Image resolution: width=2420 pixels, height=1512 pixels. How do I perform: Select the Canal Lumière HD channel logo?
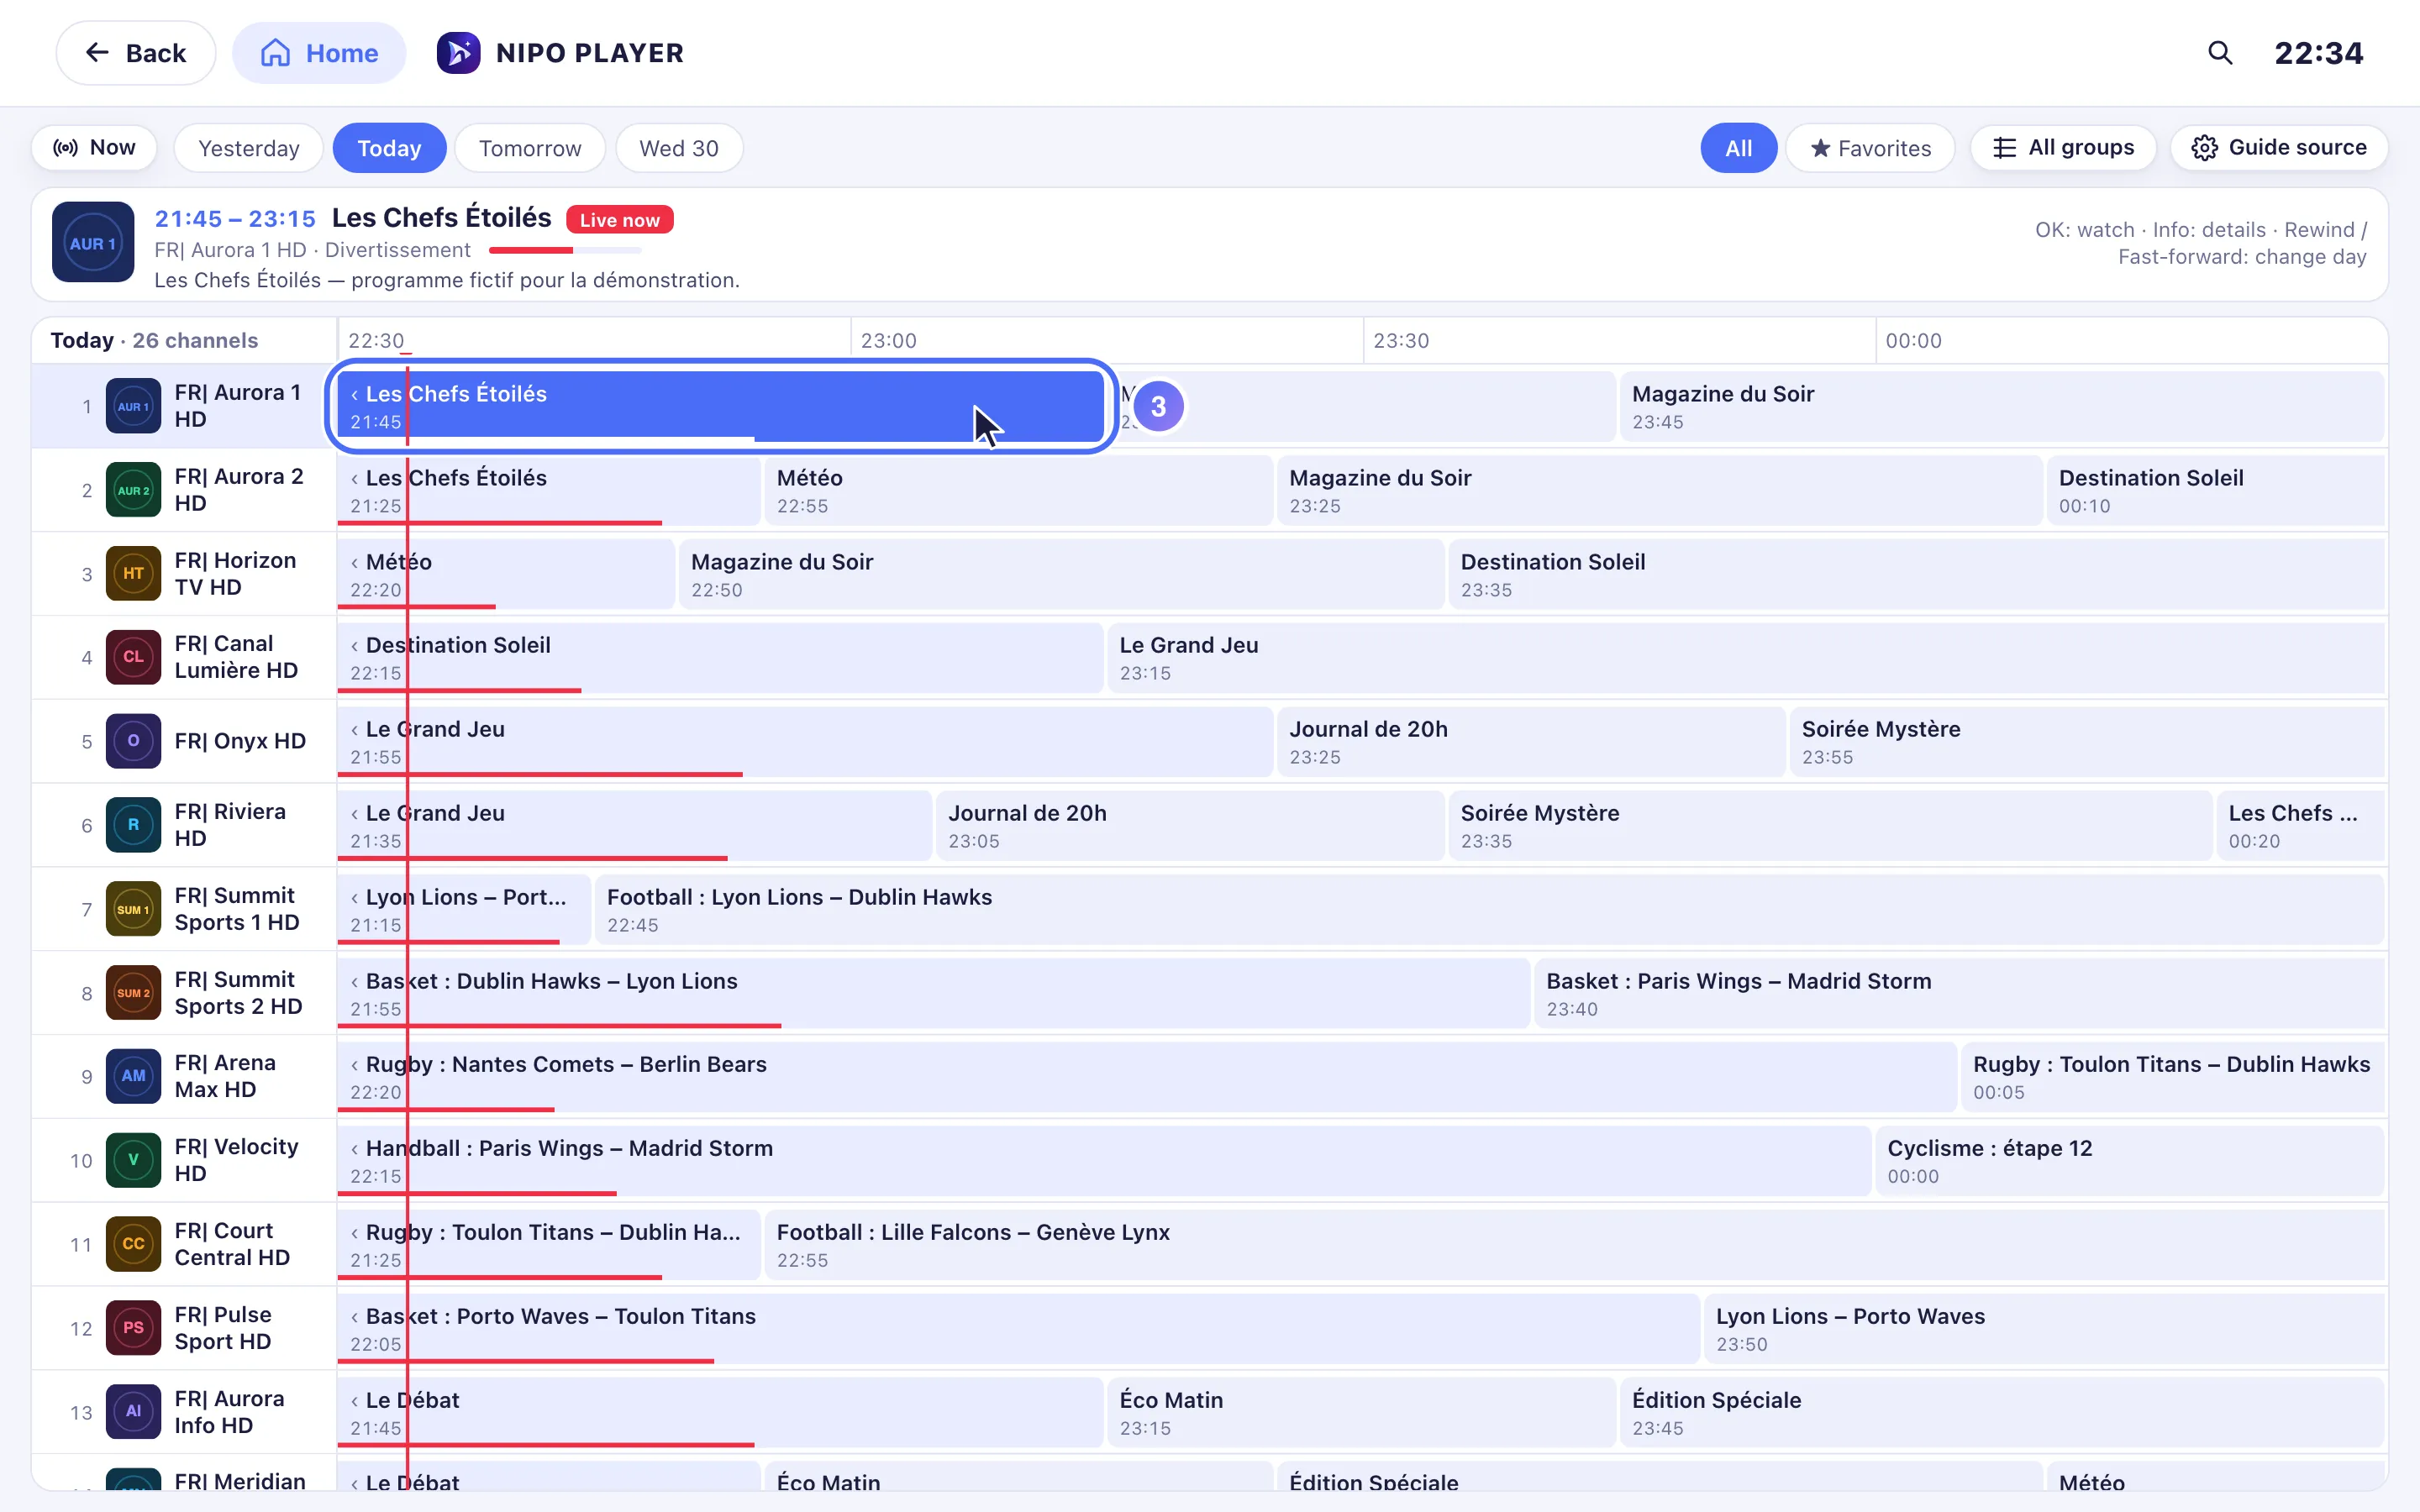(133, 657)
